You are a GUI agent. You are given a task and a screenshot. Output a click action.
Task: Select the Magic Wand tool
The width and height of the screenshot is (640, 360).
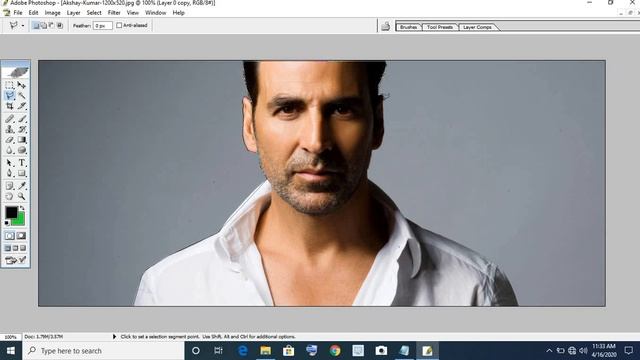pos(22,96)
